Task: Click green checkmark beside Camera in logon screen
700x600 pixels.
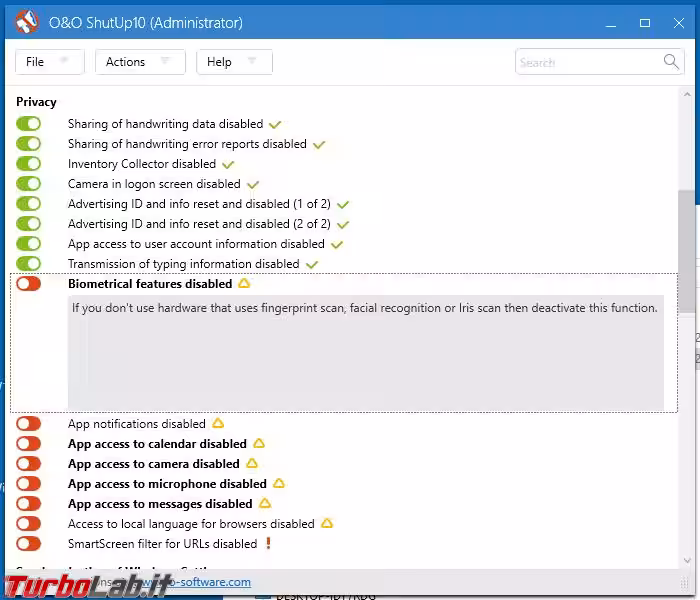Action: (253, 184)
